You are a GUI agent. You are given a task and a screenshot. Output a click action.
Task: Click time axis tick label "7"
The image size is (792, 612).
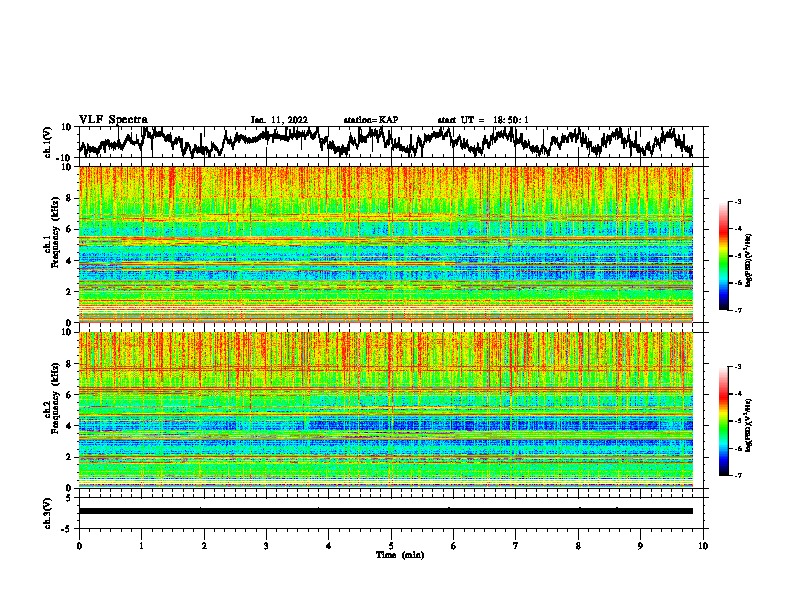tap(516, 546)
